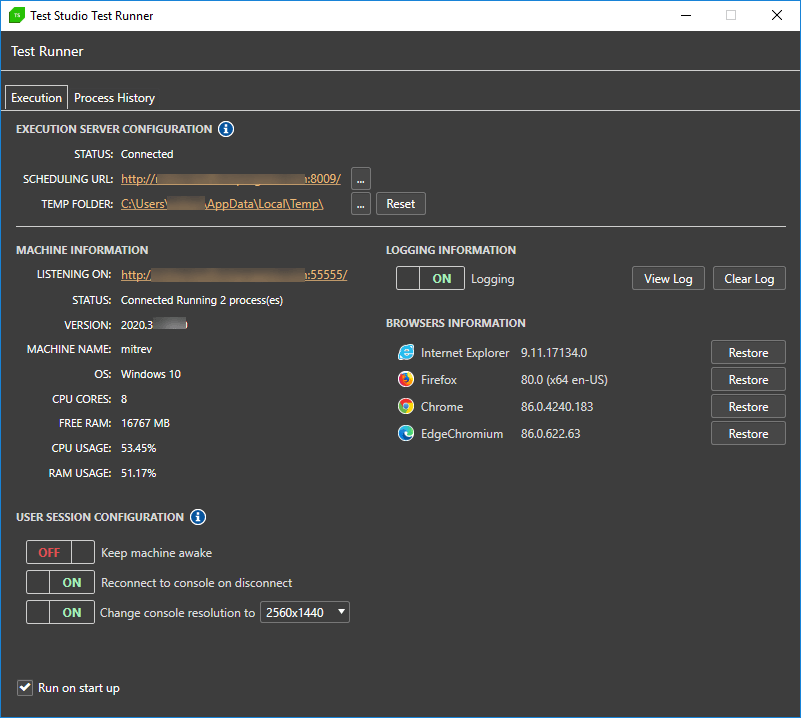The width and height of the screenshot is (801, 718).
Task: Open User Session Configuration info icon
Action: pyautogui.click(x=198, y=517)
